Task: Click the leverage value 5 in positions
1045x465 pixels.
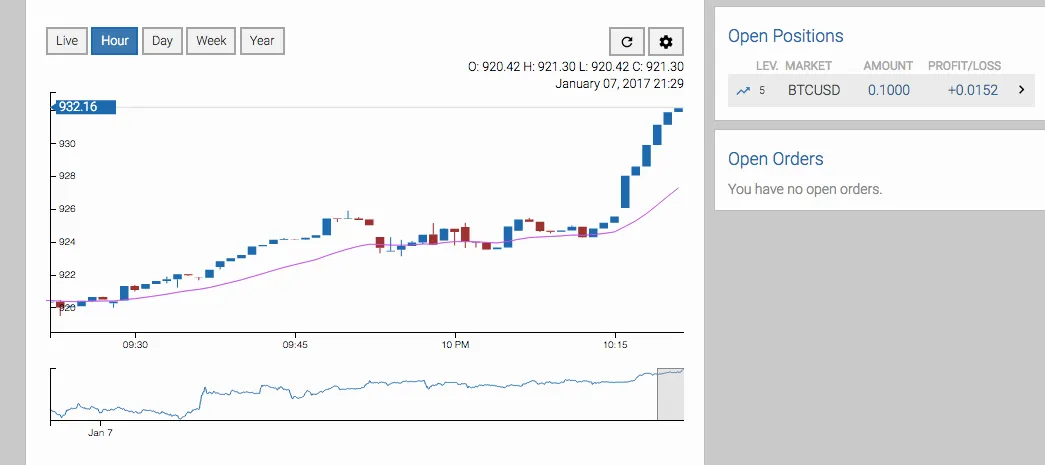Action: tap(762, 91)
